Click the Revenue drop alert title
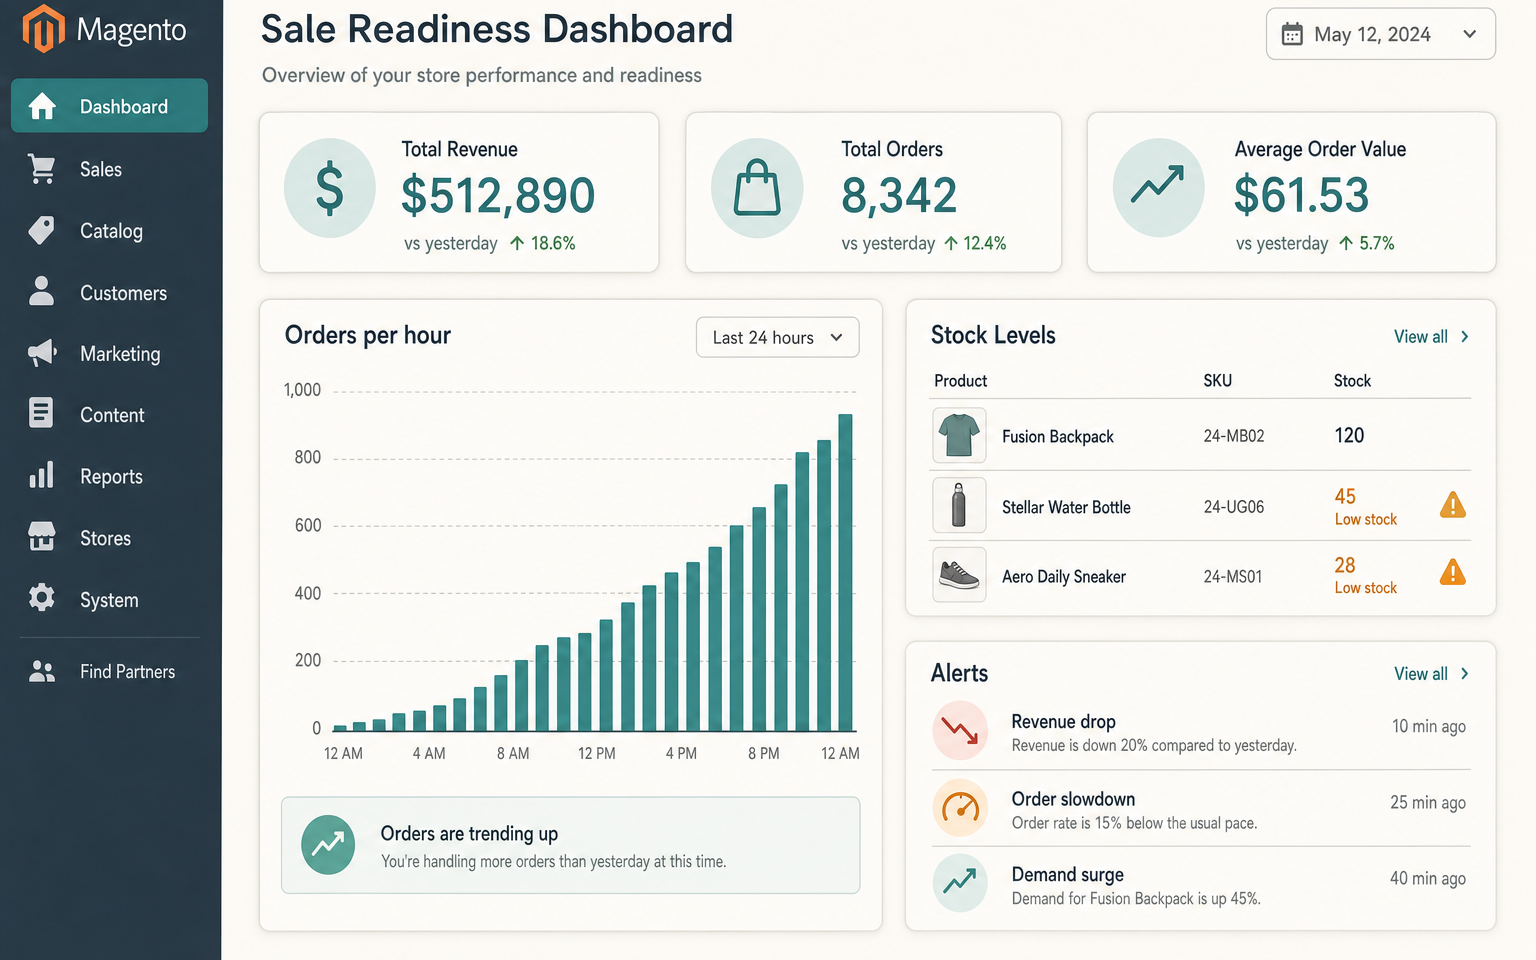1536x960 pixels. [x=1063, y=722]
